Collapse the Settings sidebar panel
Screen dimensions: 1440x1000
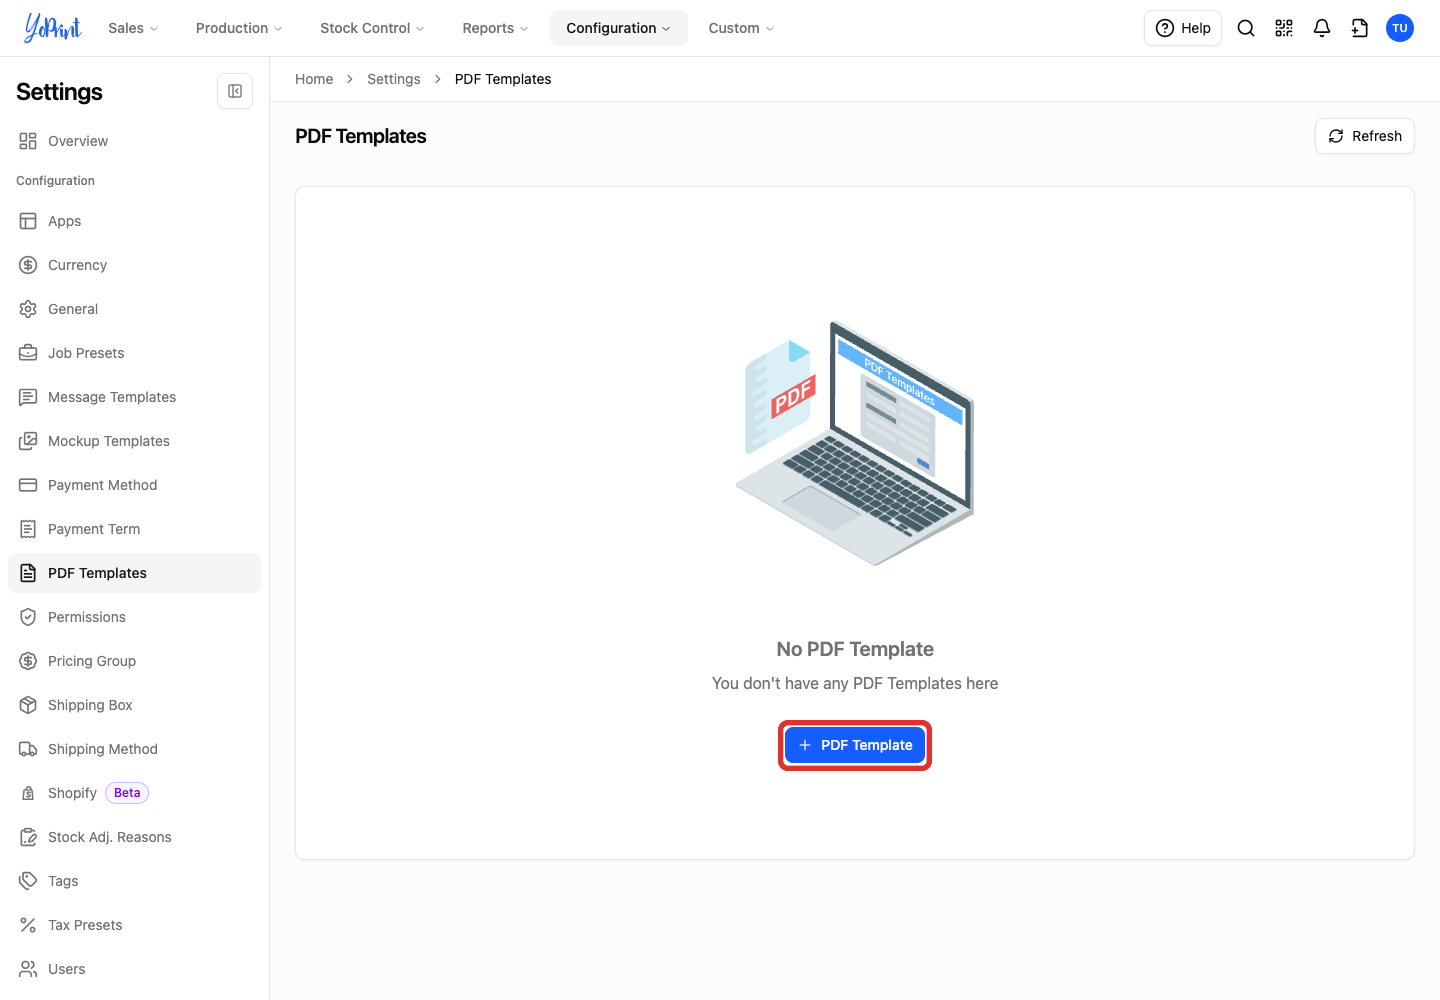coord(235,91)
